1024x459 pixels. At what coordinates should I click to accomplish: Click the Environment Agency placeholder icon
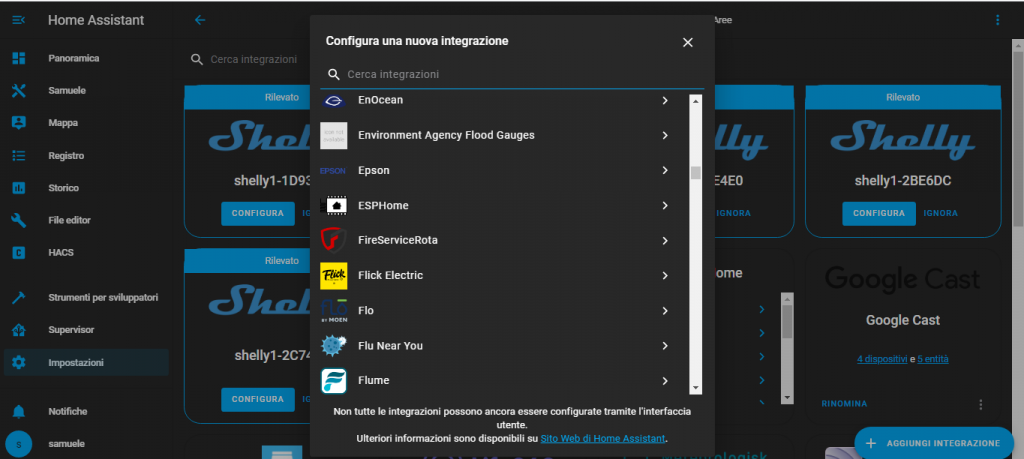pos(334,135)
